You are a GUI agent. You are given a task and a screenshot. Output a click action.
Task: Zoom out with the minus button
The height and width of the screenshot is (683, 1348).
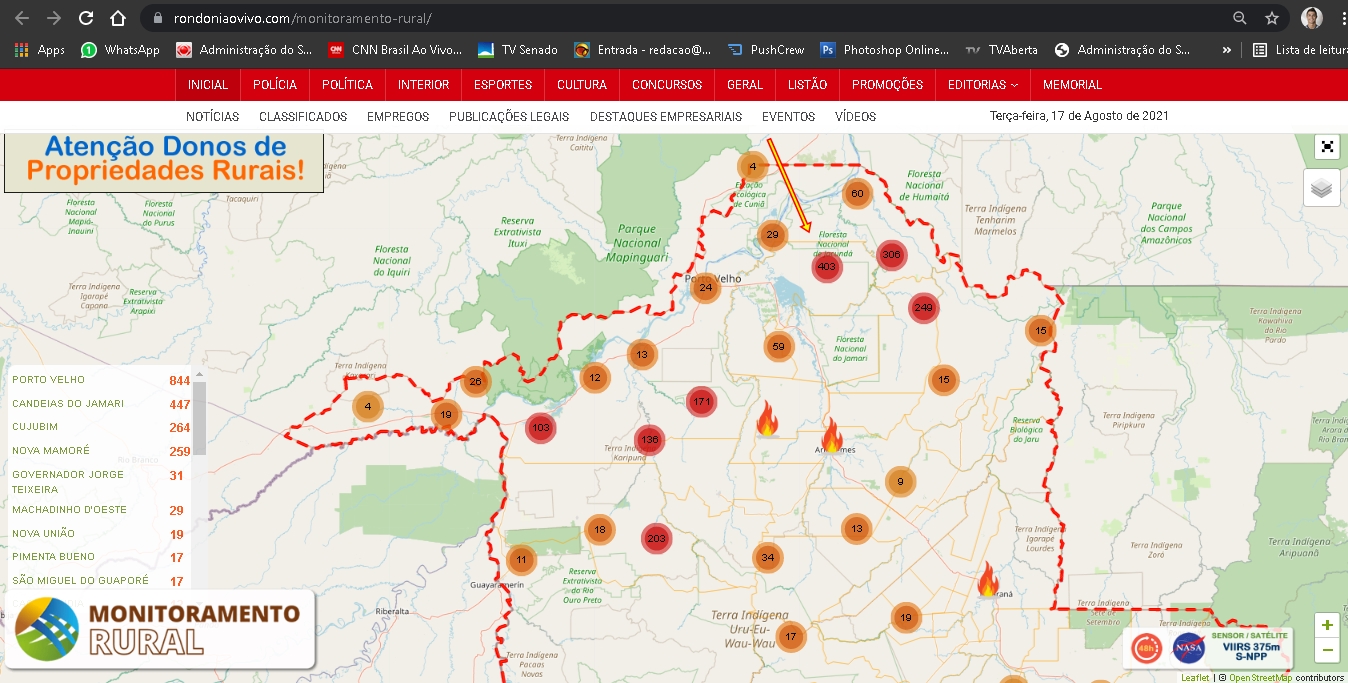[1327, 650]
